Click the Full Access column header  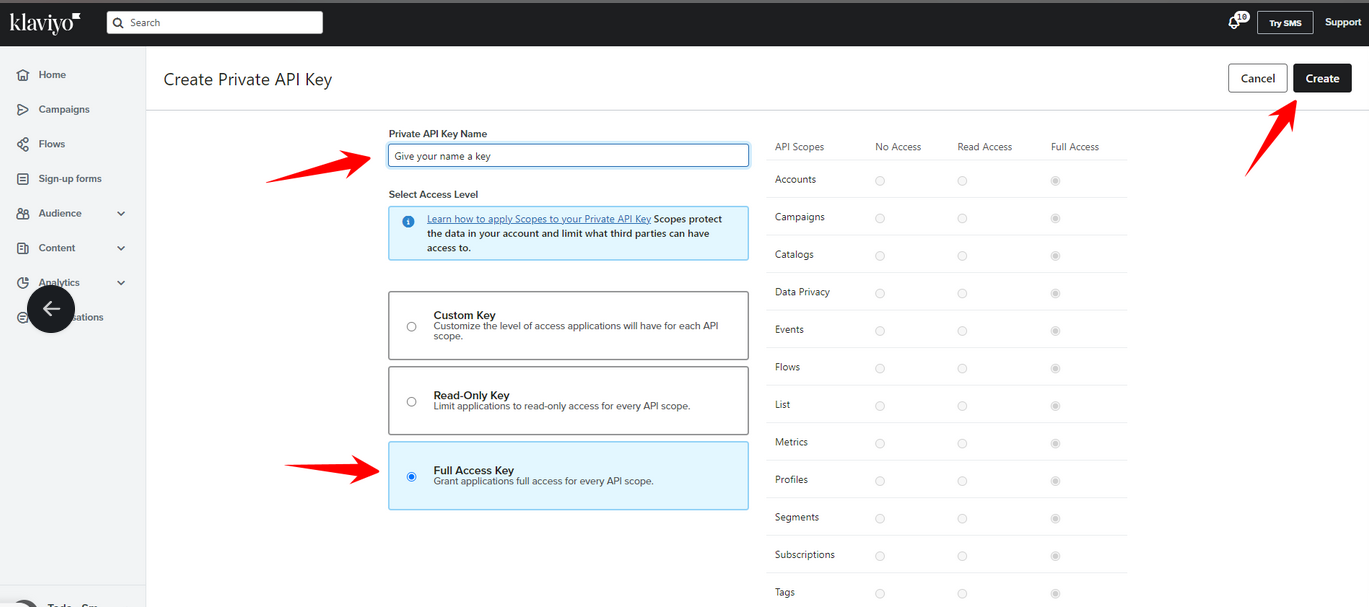pyautogui.click(x=1075, y=147)
